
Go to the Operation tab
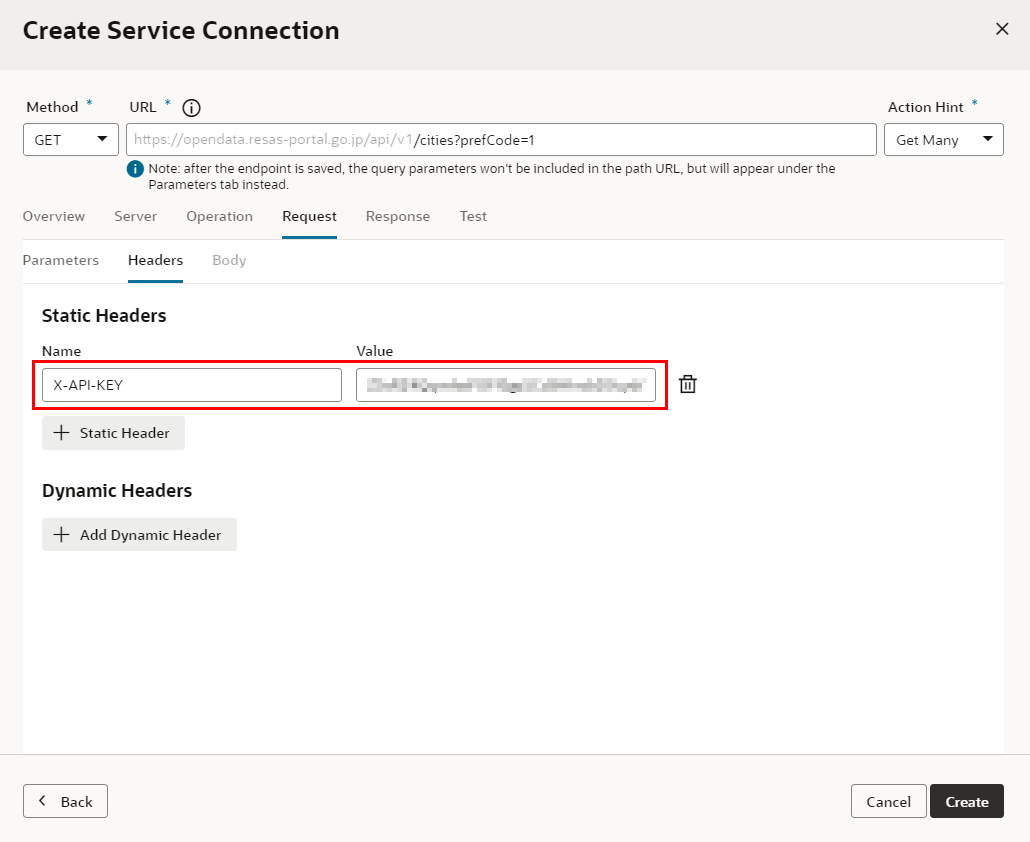(x=219, y=216)
